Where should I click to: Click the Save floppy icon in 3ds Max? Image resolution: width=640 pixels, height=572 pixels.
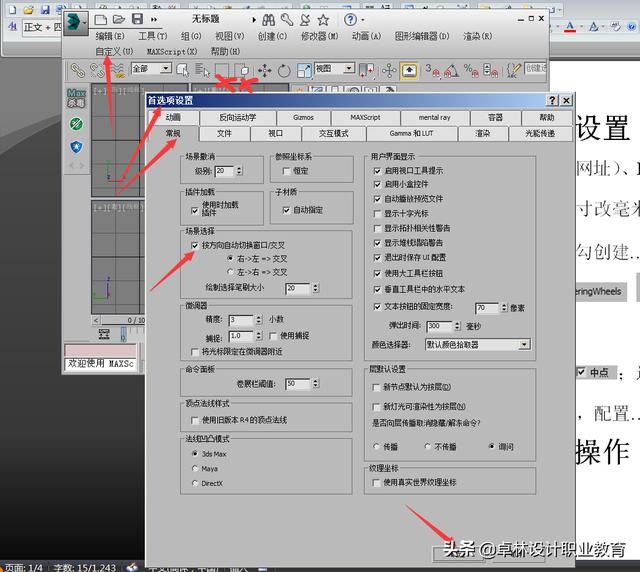coord(137,19)
